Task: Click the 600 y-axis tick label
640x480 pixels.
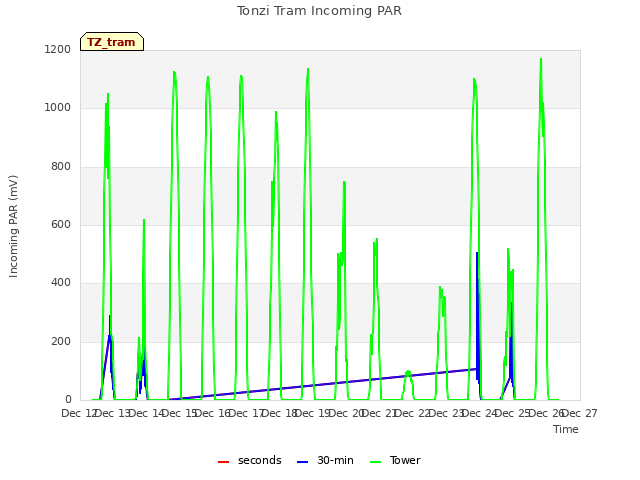Action: coord(61,224)
